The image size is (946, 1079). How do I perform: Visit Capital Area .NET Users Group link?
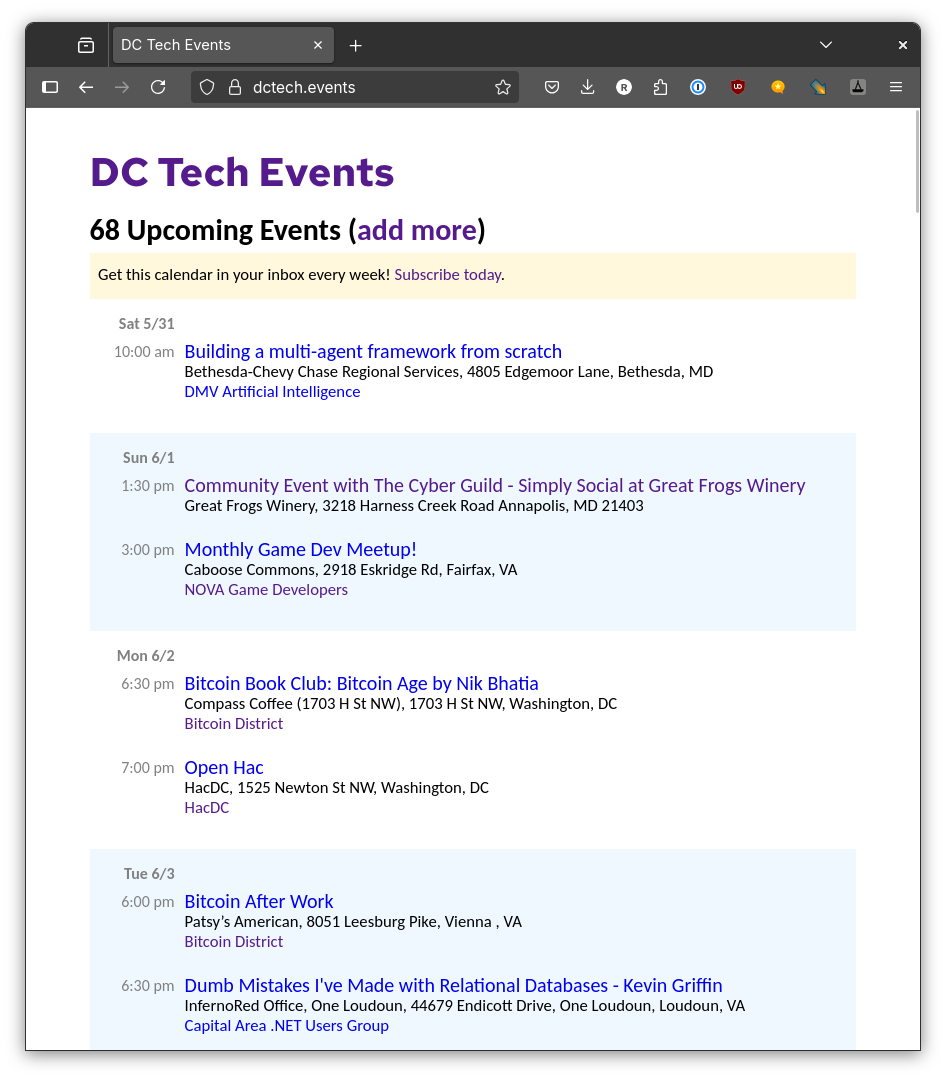click(x=286, y=1026)
